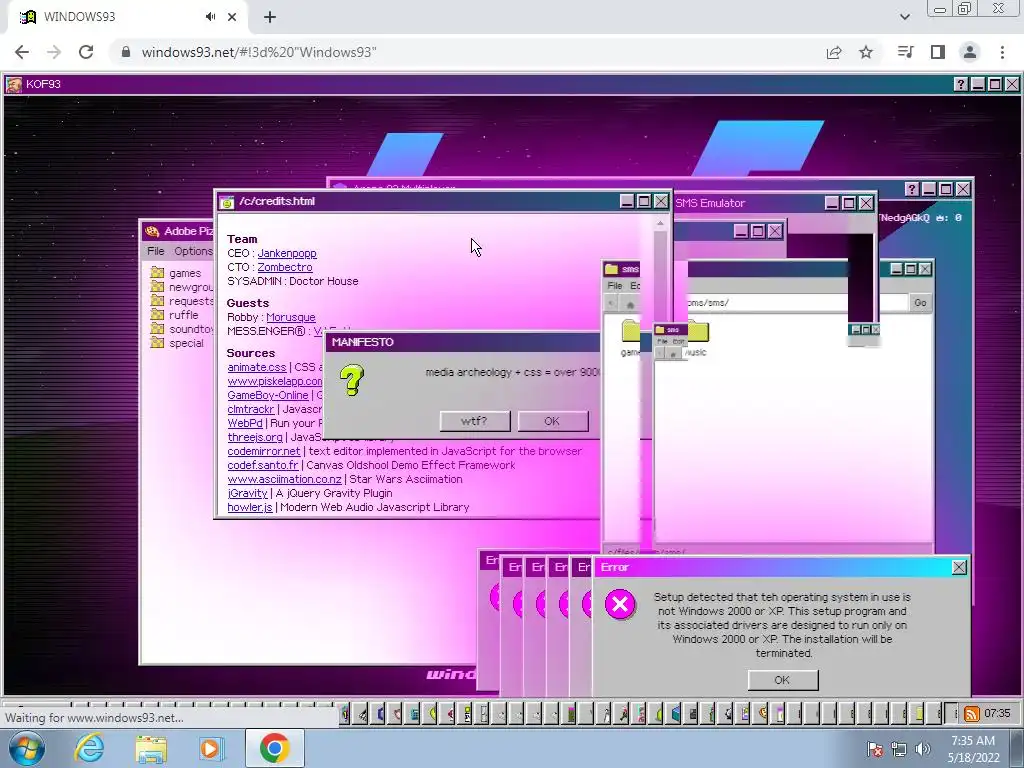Open the Chrome profile avatar
The width and height of the screenshot is (1024, 768).
coord(970,52)
